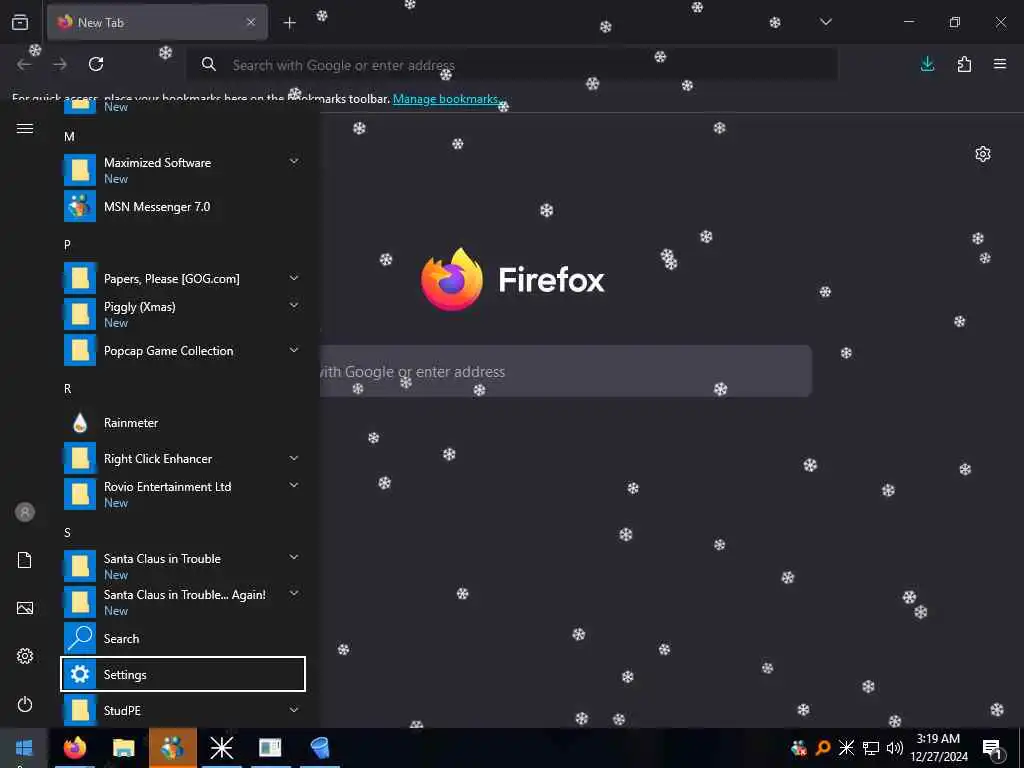The width and height of the screenshot is (1024, 768).
Task: Click the Manage bookmarks link
Action: [x=445, y=99]
